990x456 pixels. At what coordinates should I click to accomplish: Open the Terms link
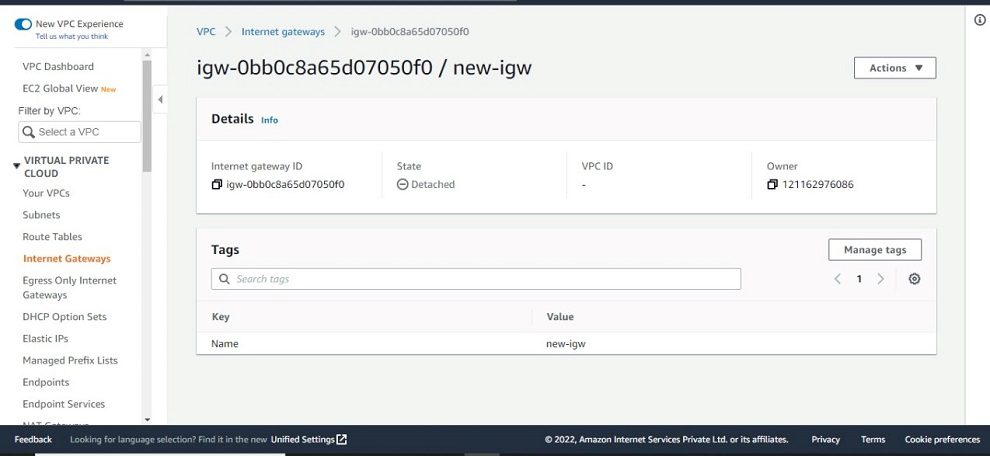tap(873, 440)
